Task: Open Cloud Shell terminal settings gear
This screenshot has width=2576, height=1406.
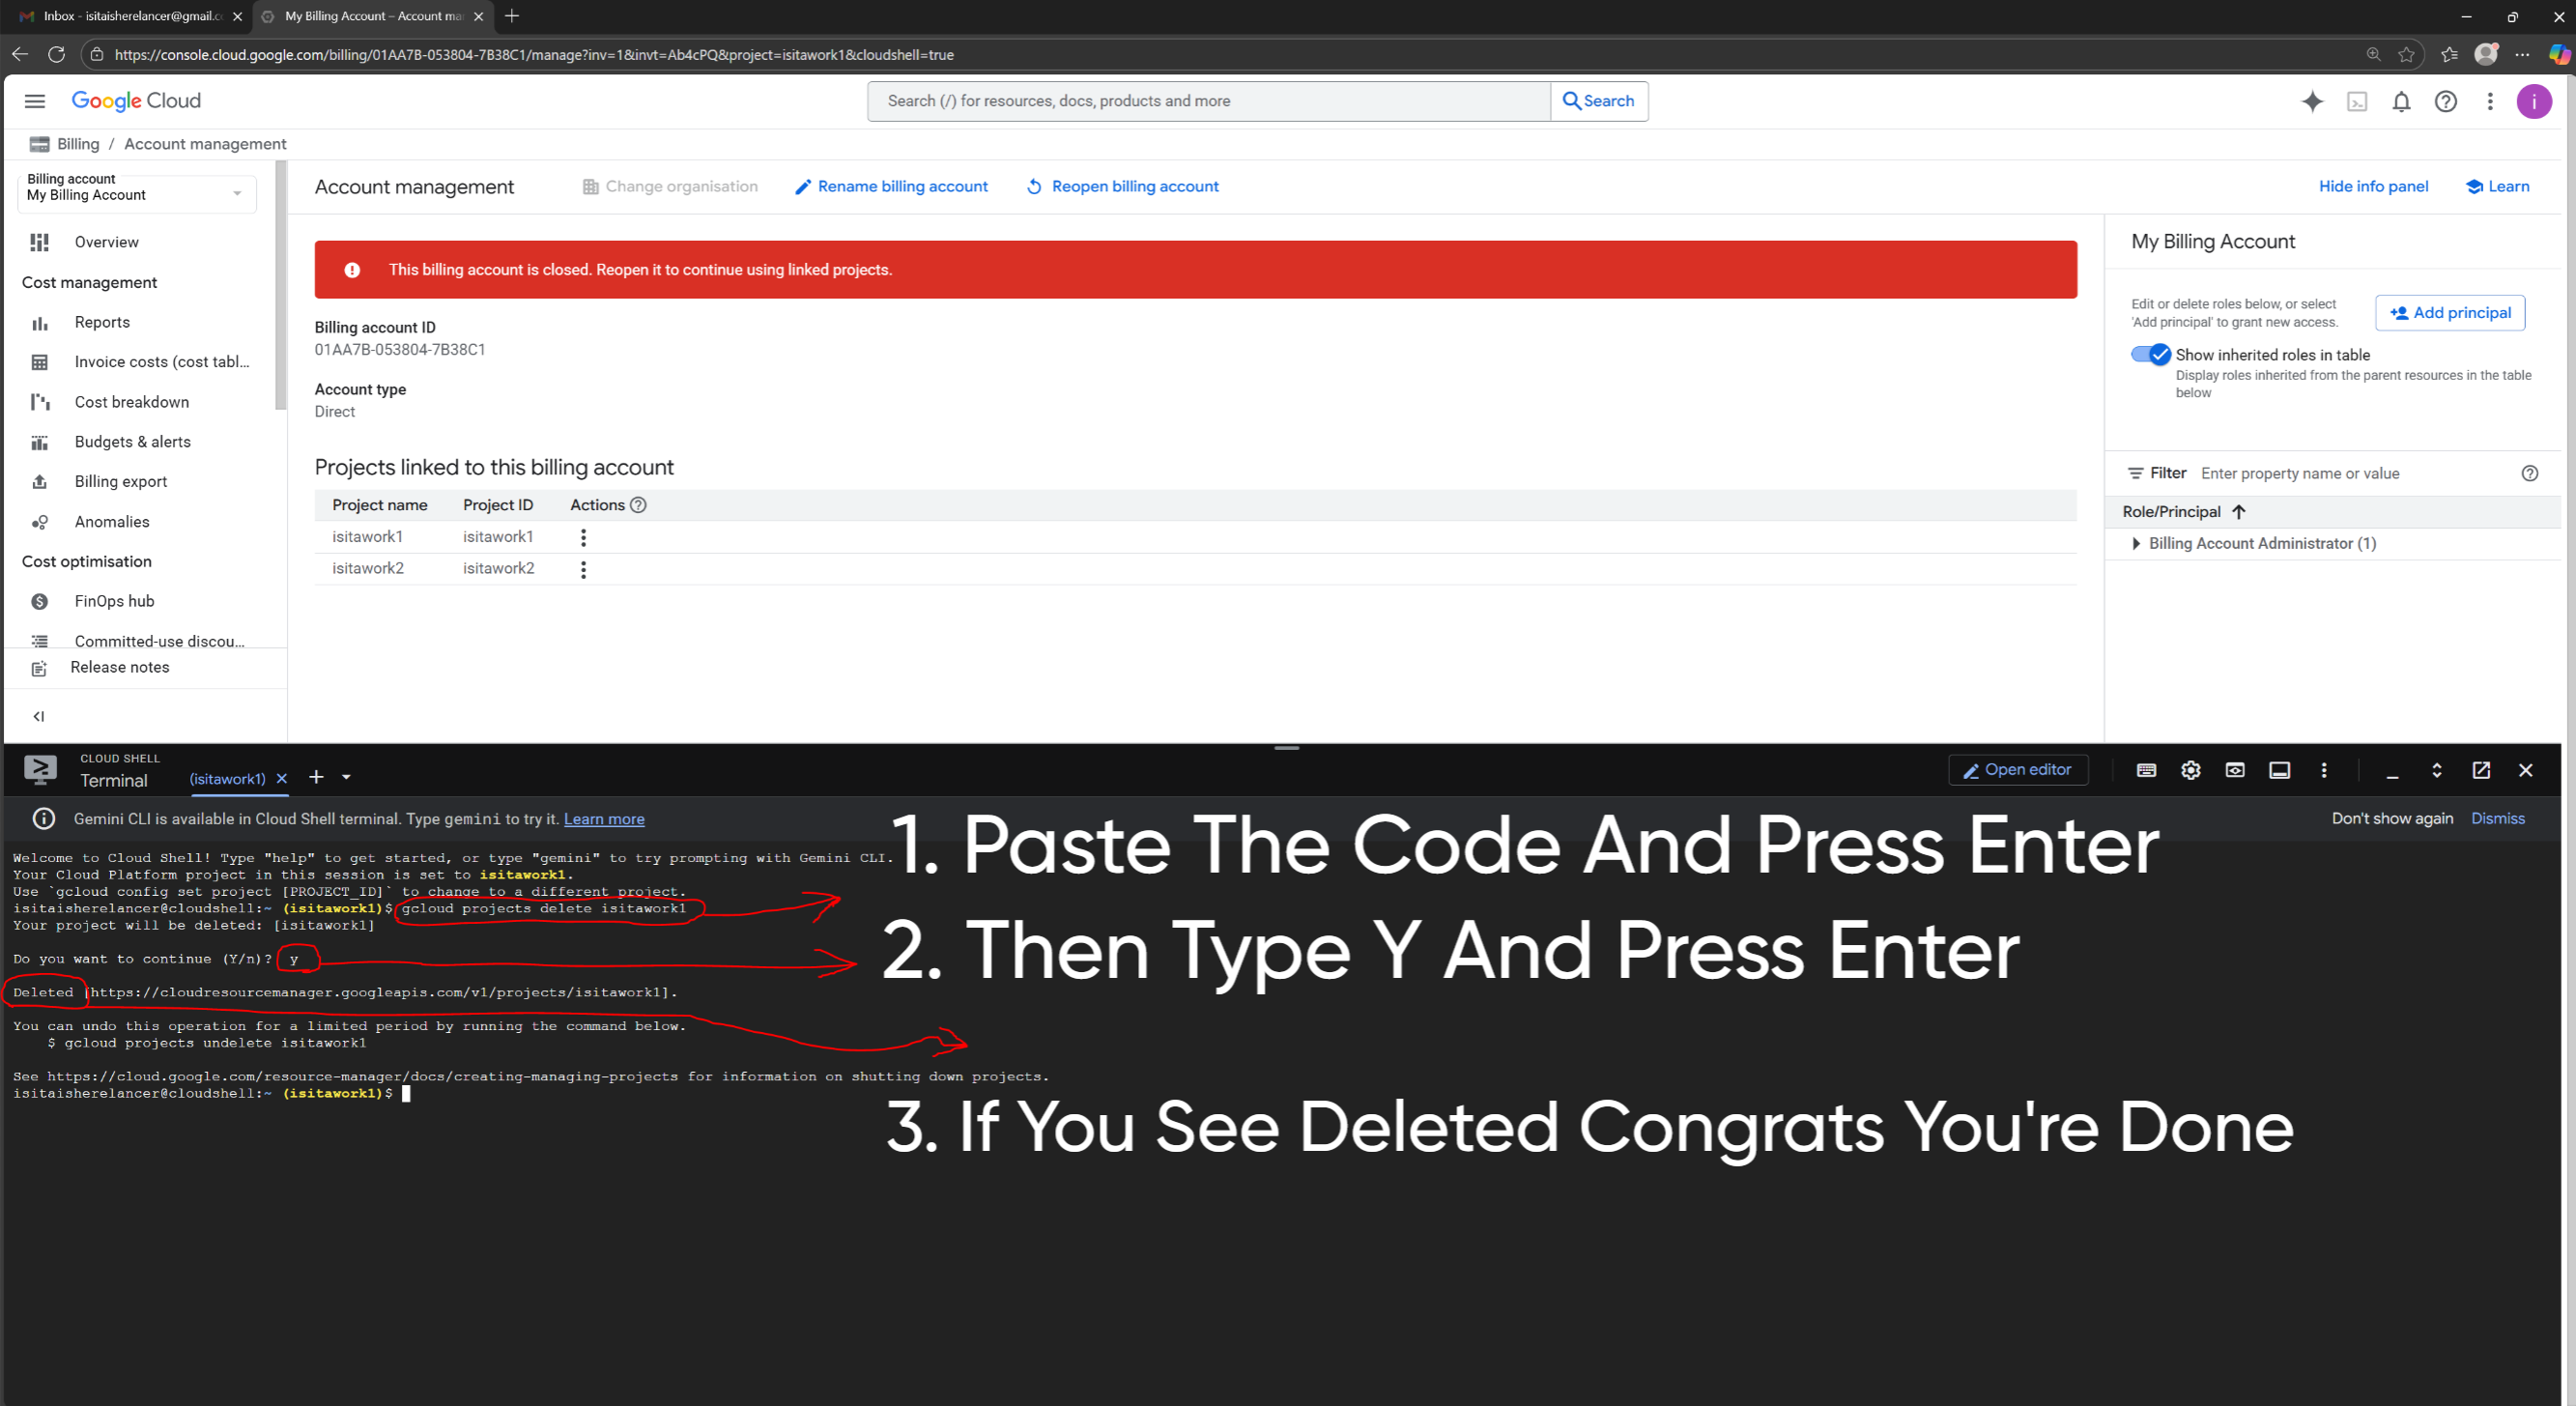Action: [x=2190, y=770]
